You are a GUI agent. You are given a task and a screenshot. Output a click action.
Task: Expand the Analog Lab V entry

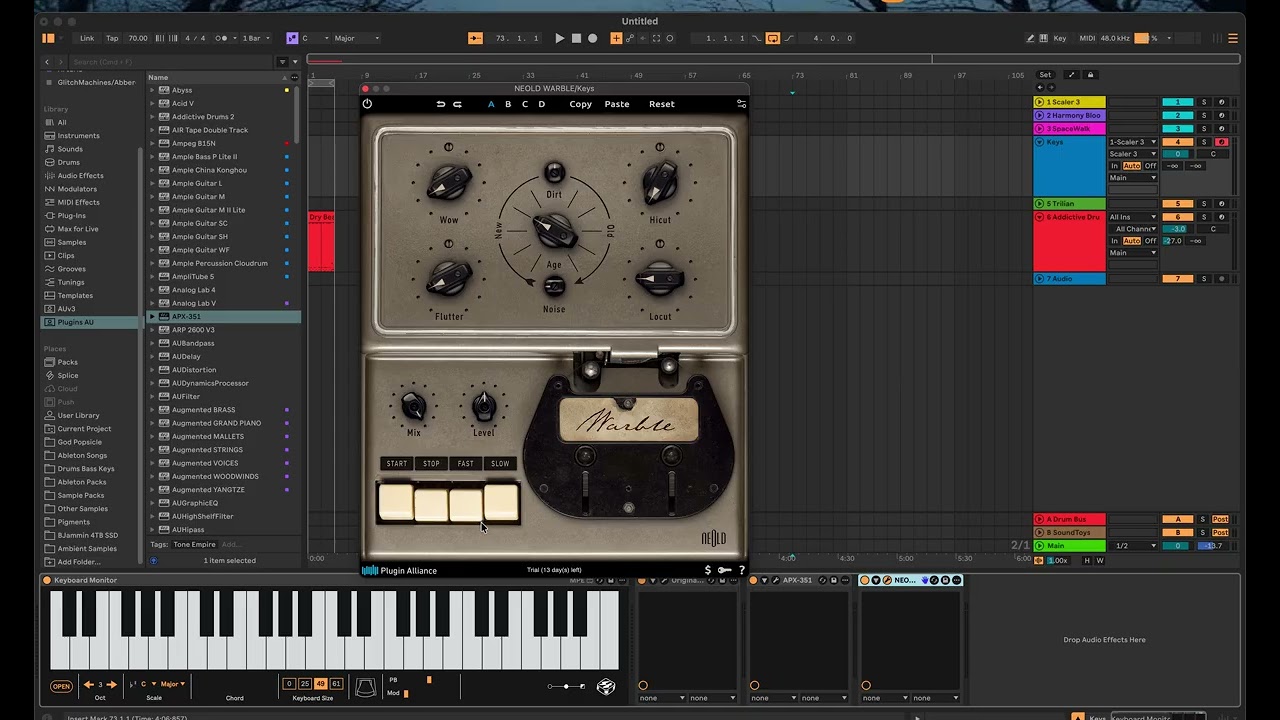[x=153, y=303]
